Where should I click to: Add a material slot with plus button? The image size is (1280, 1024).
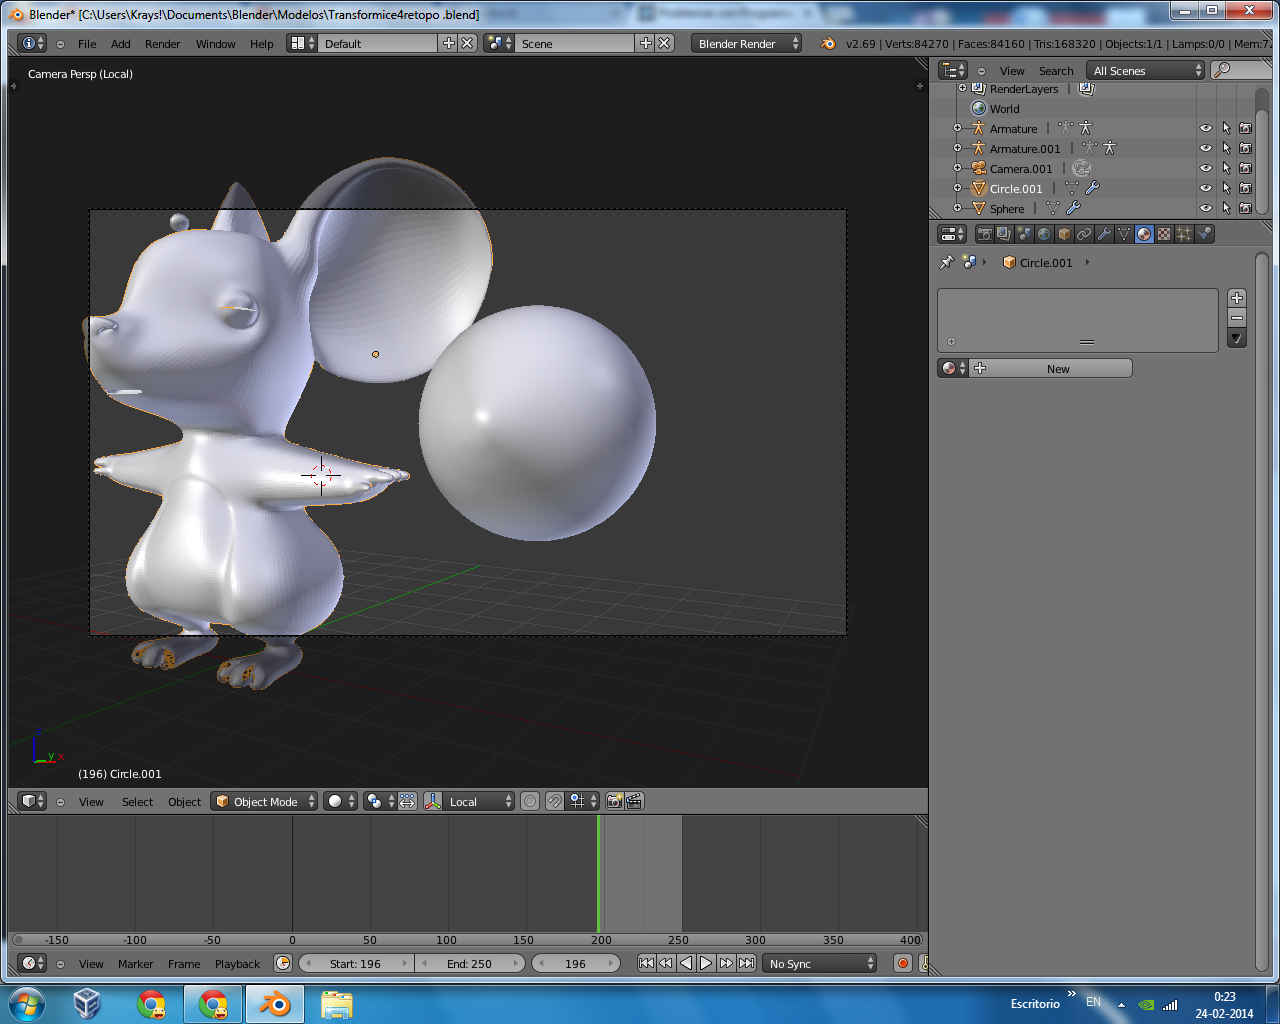tap(1237, 298)
